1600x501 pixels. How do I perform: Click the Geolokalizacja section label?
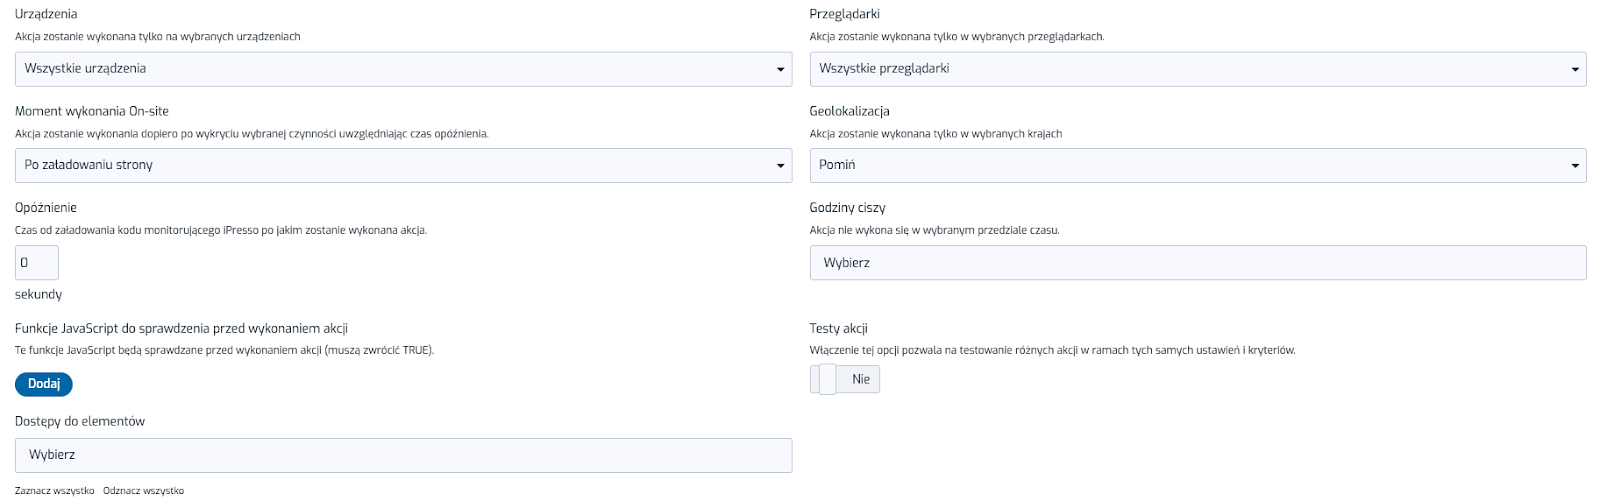[x=849, y=111]
